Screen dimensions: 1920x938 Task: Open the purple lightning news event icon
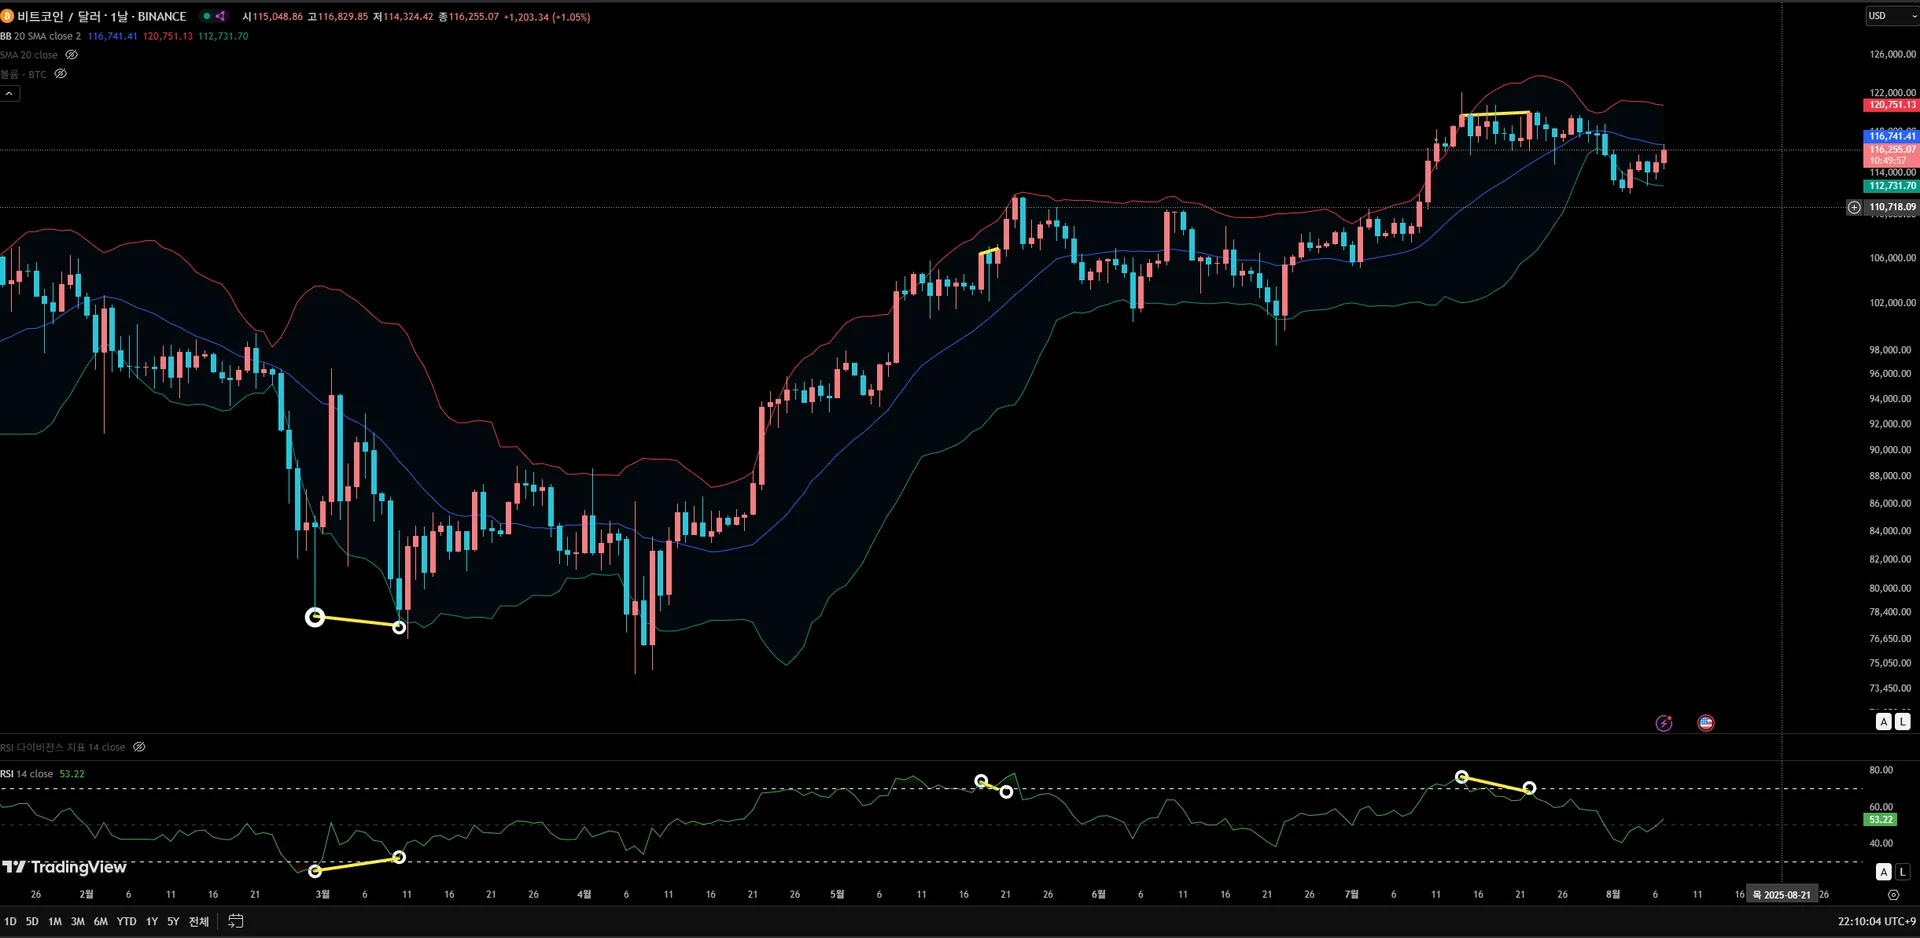coord(1664,723)
